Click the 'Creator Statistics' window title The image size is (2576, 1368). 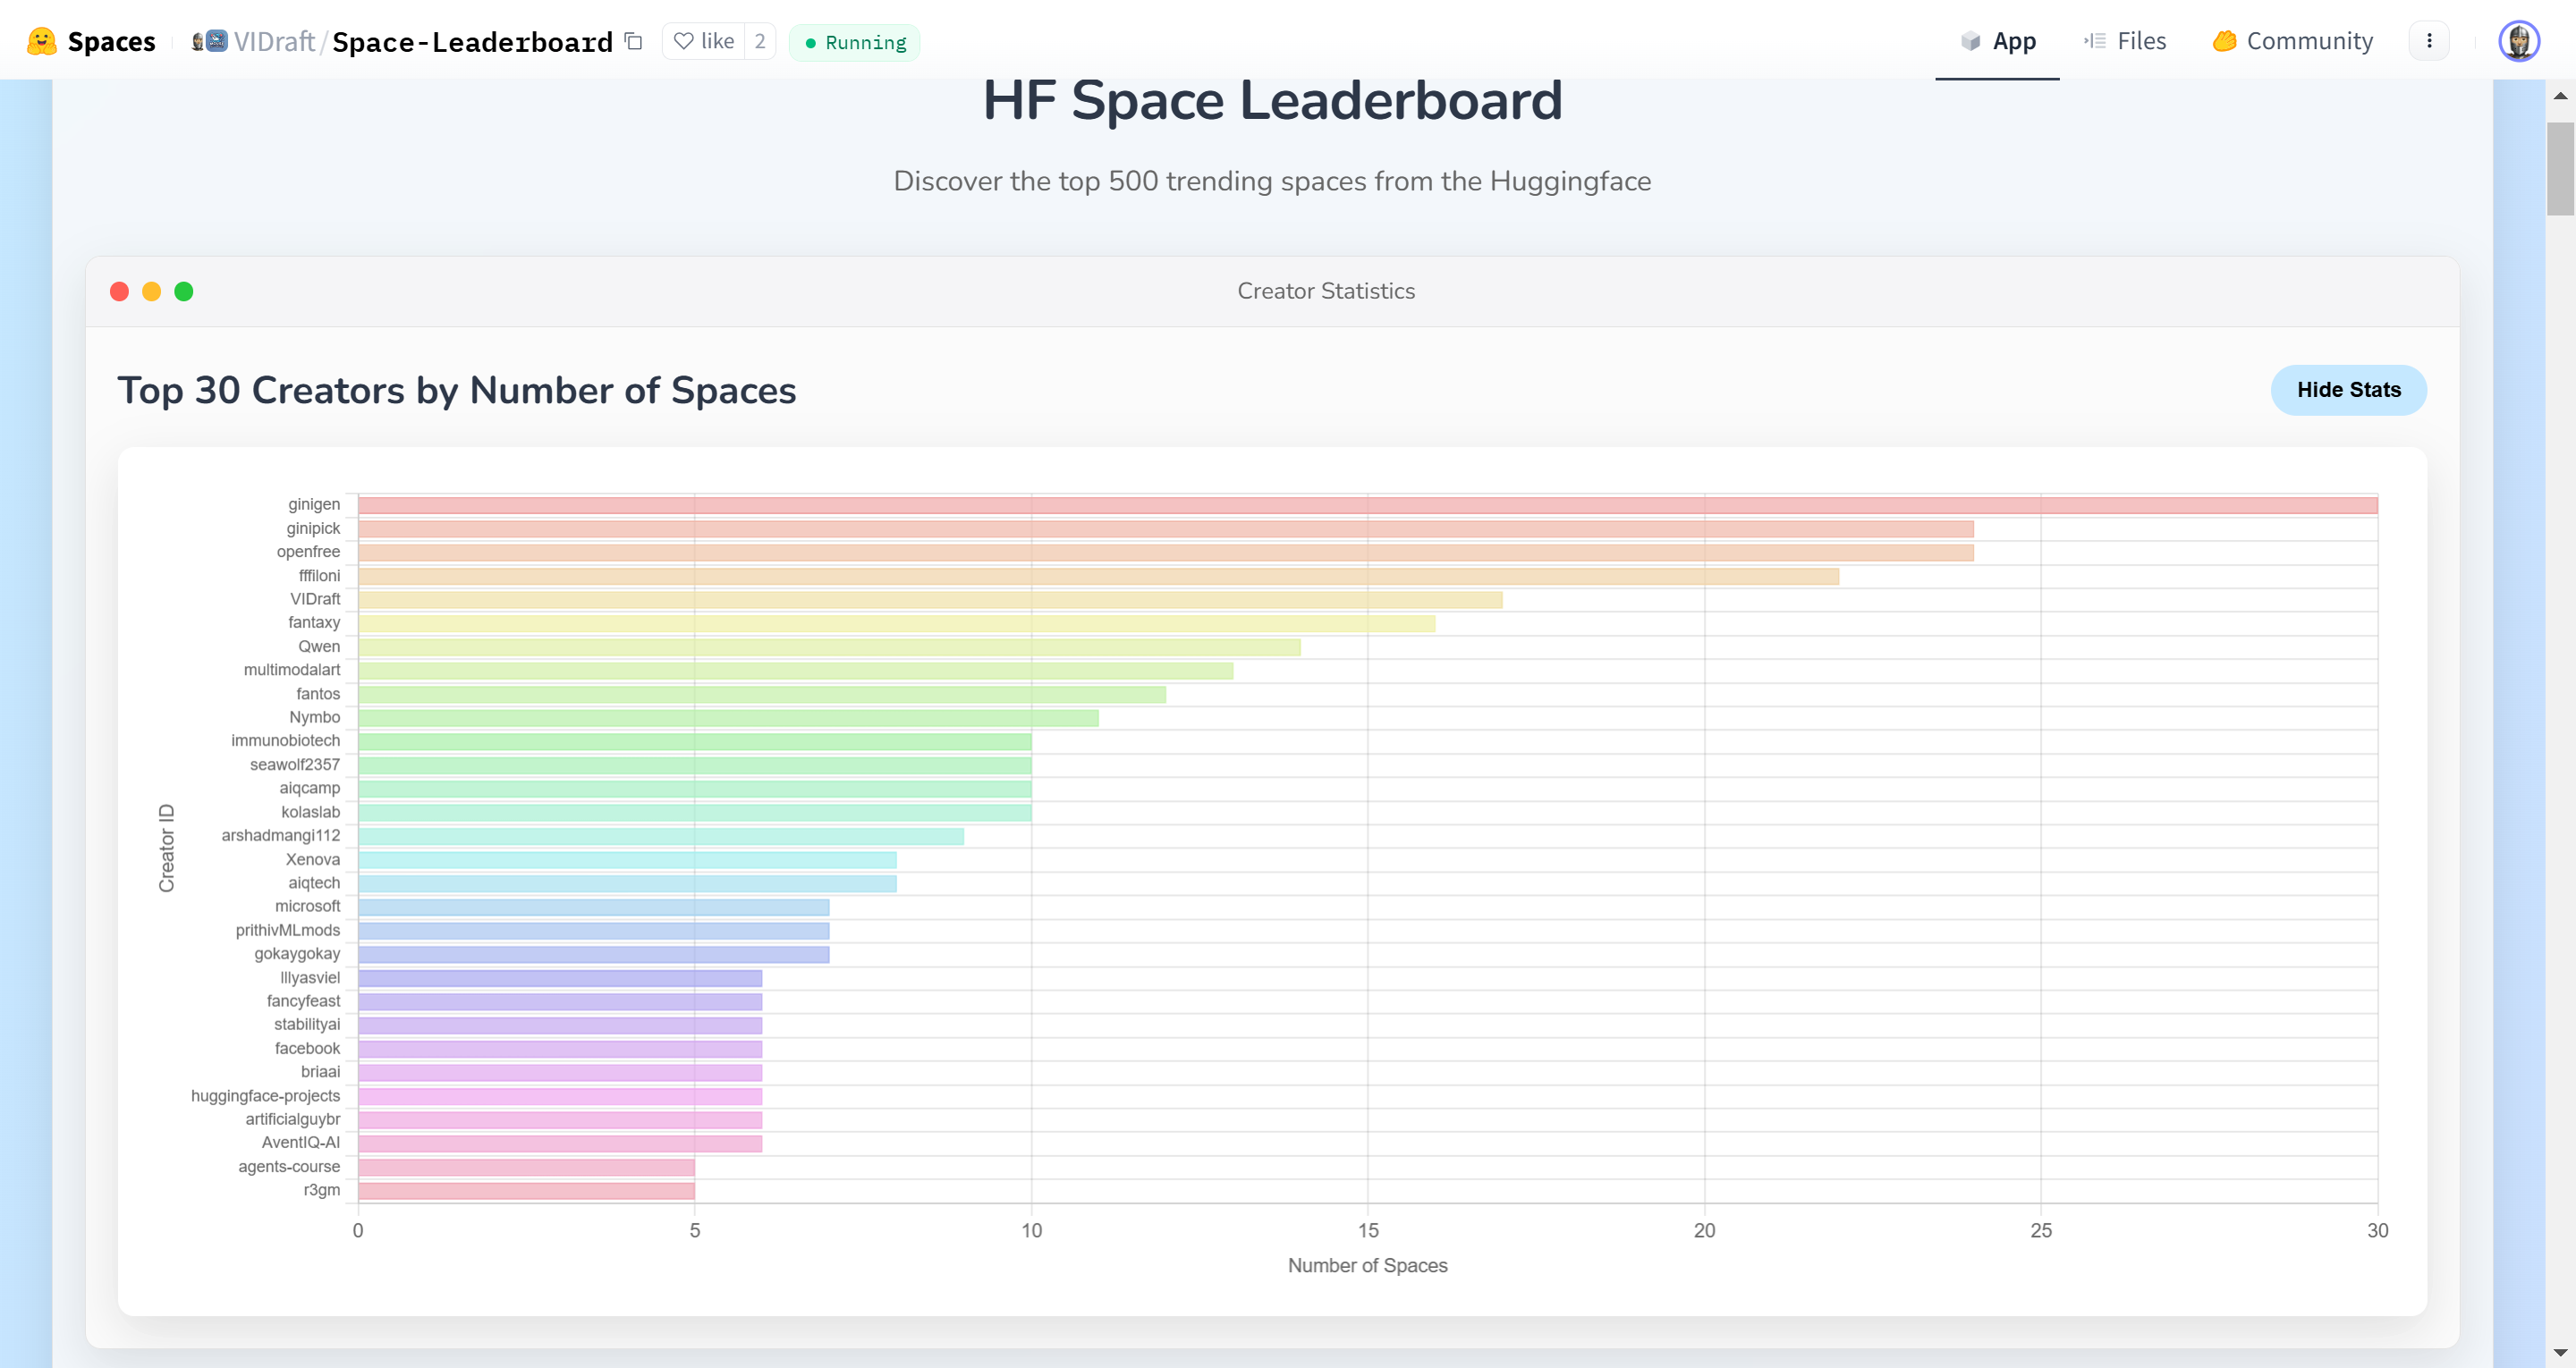[1326, 291]
